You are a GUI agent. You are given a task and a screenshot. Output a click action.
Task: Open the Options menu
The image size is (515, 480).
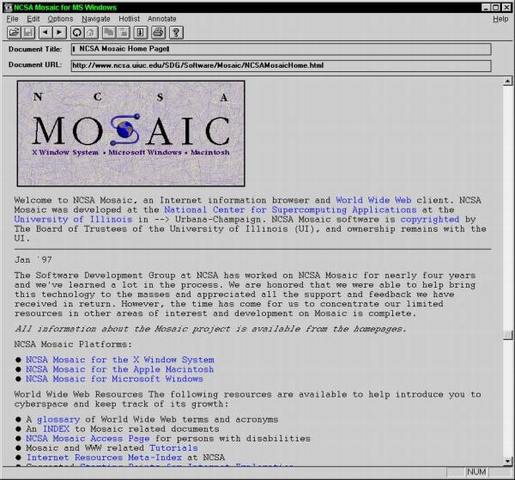click(x=60, y=19)
